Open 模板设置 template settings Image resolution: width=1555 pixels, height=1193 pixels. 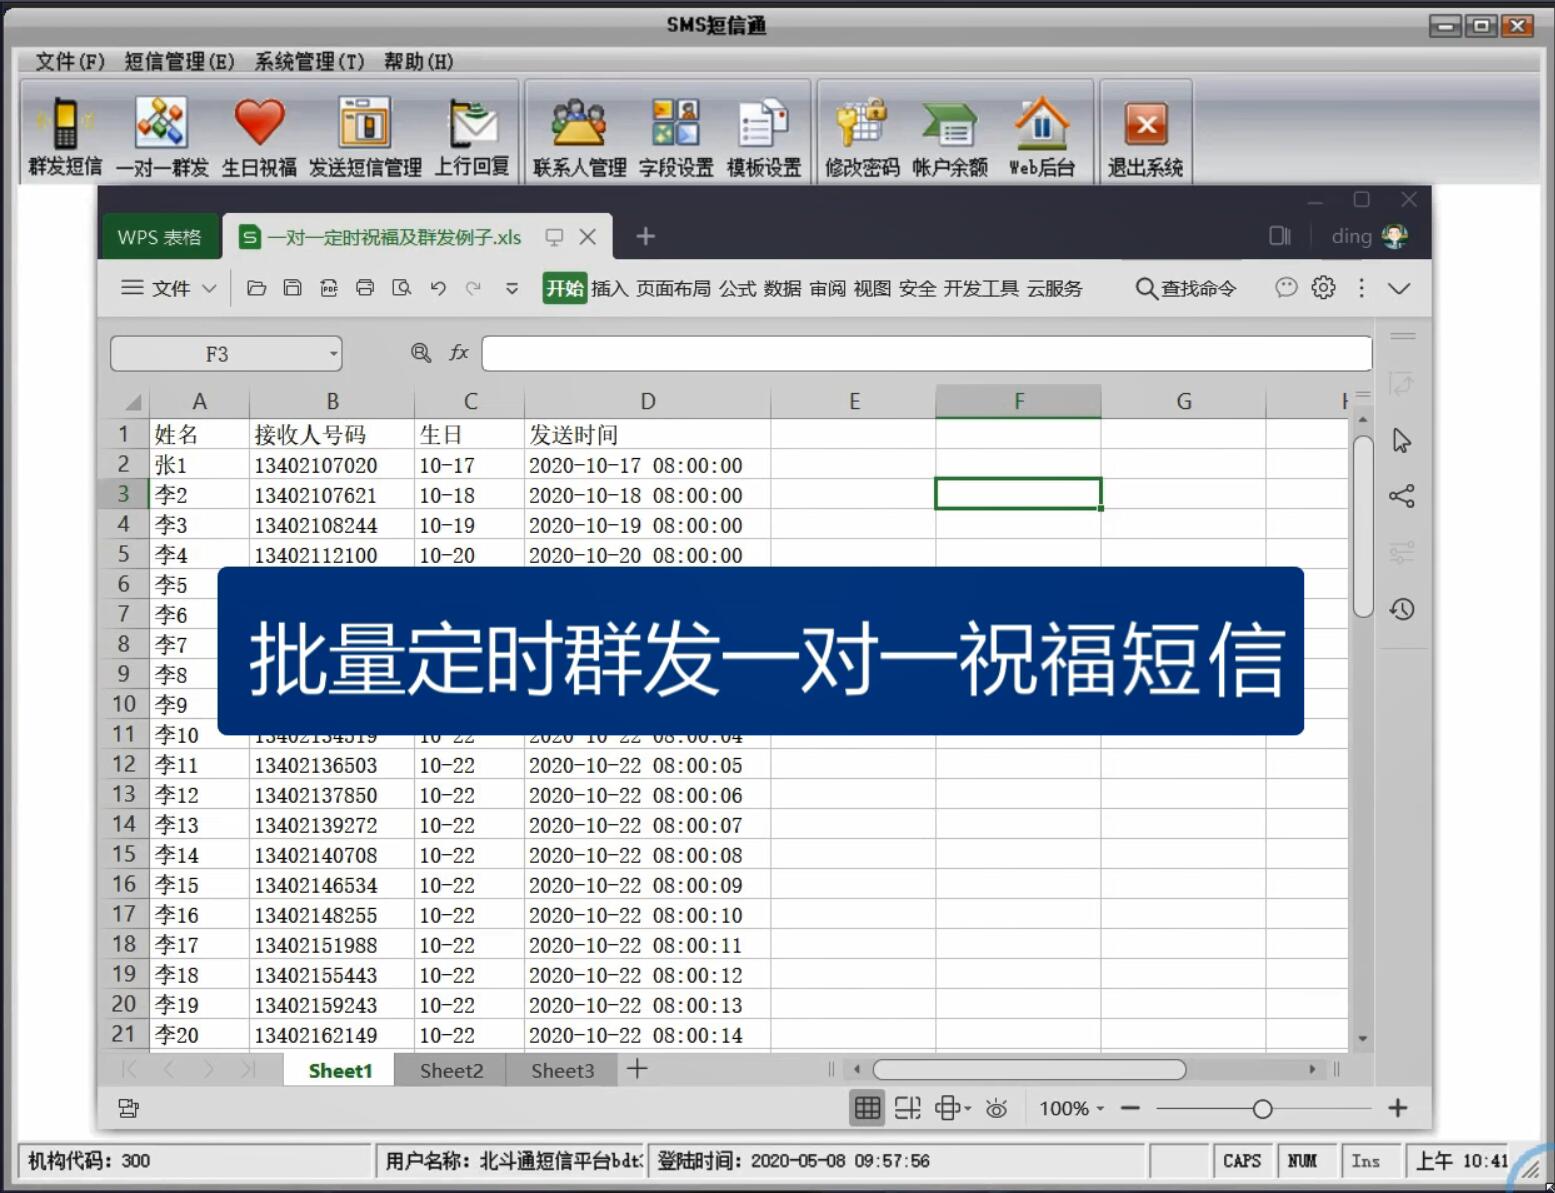pyautogui.click(x=763, y=135)
